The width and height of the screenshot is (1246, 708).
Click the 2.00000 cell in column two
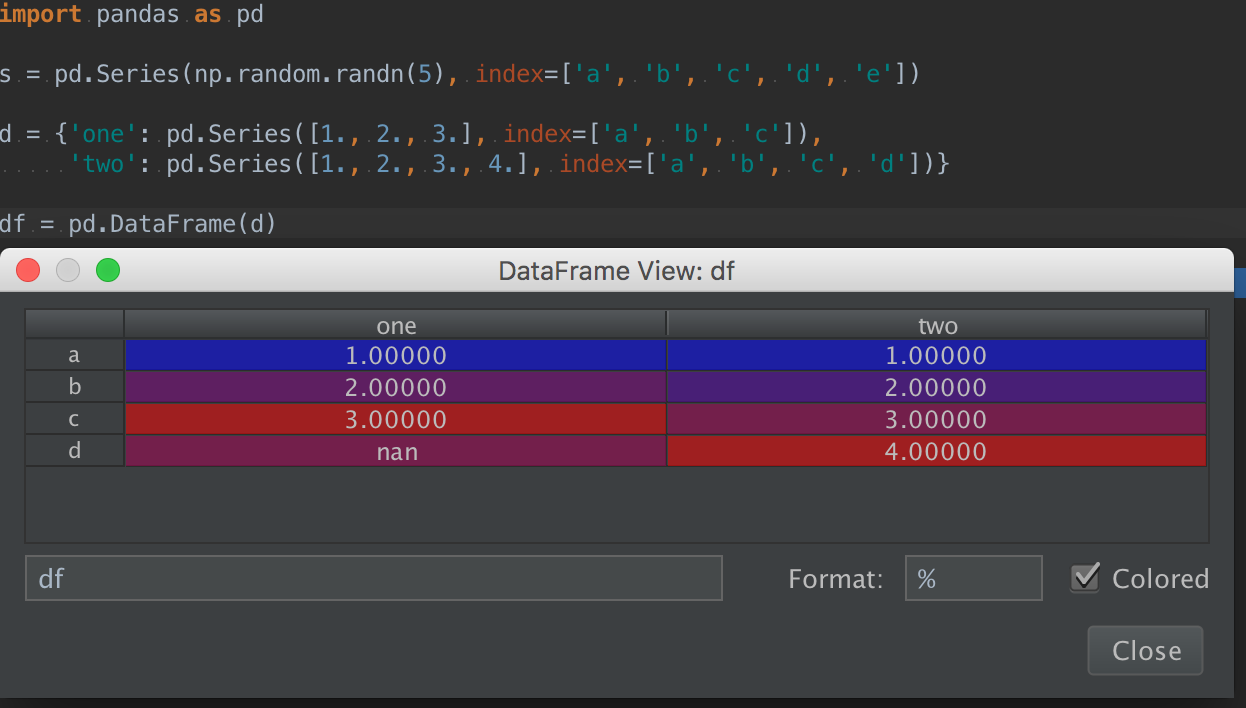tap(937, 387)
